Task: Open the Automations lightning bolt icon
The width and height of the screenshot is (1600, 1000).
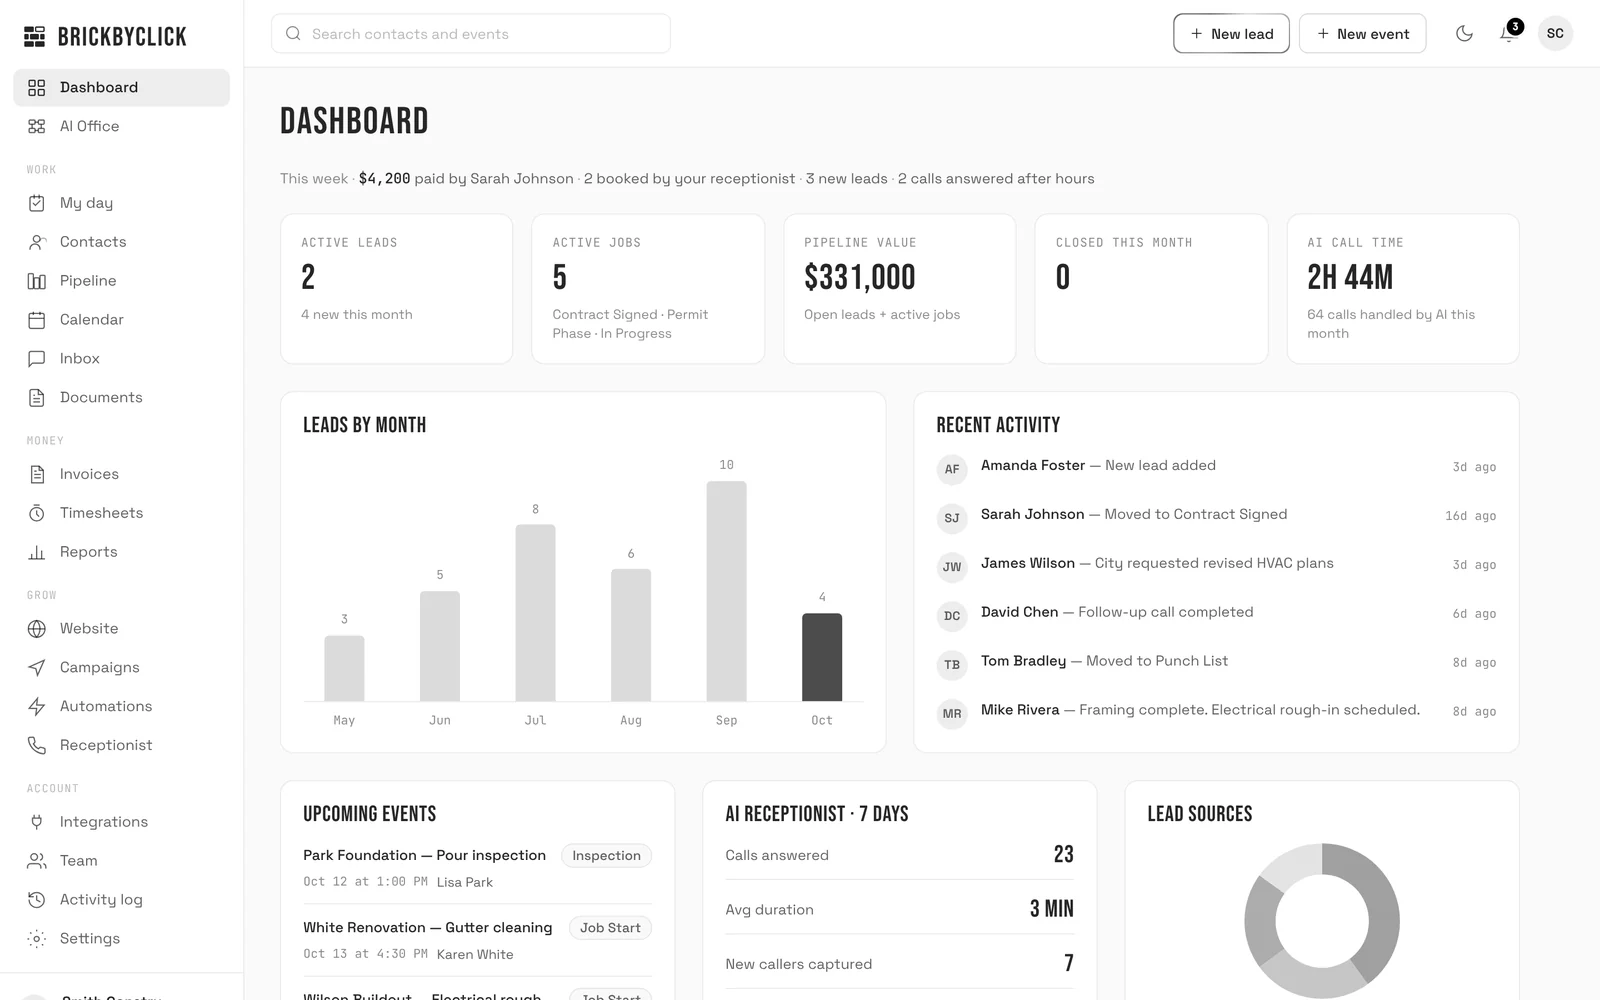Action: [x=37, y=706]
